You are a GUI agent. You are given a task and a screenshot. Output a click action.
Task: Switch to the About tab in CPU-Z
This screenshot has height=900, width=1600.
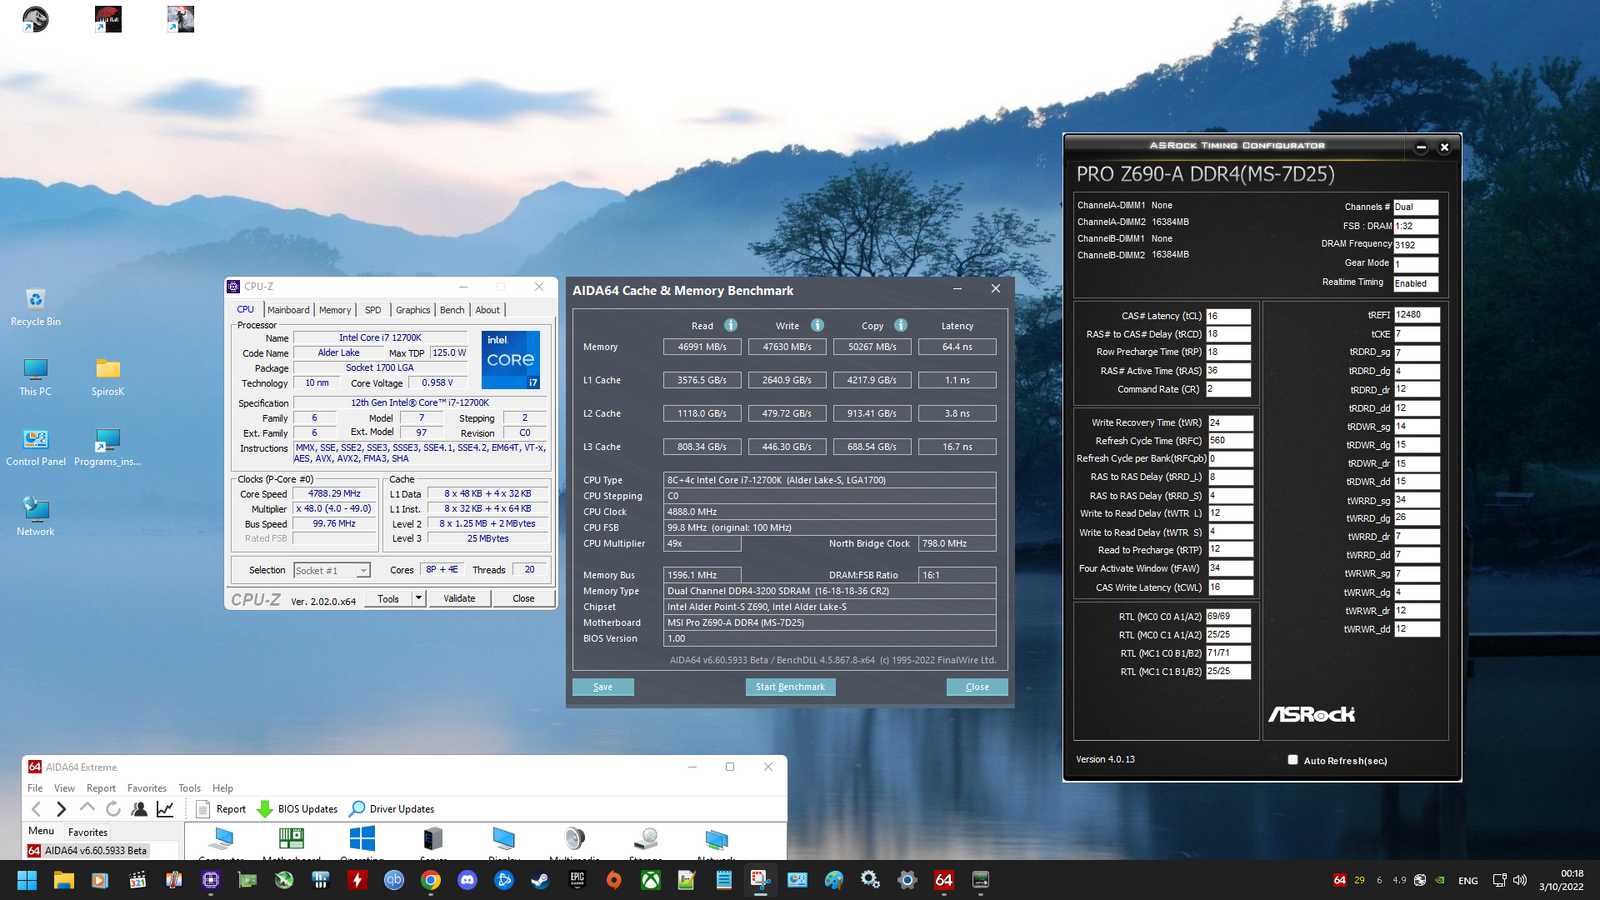pos(488,310)
